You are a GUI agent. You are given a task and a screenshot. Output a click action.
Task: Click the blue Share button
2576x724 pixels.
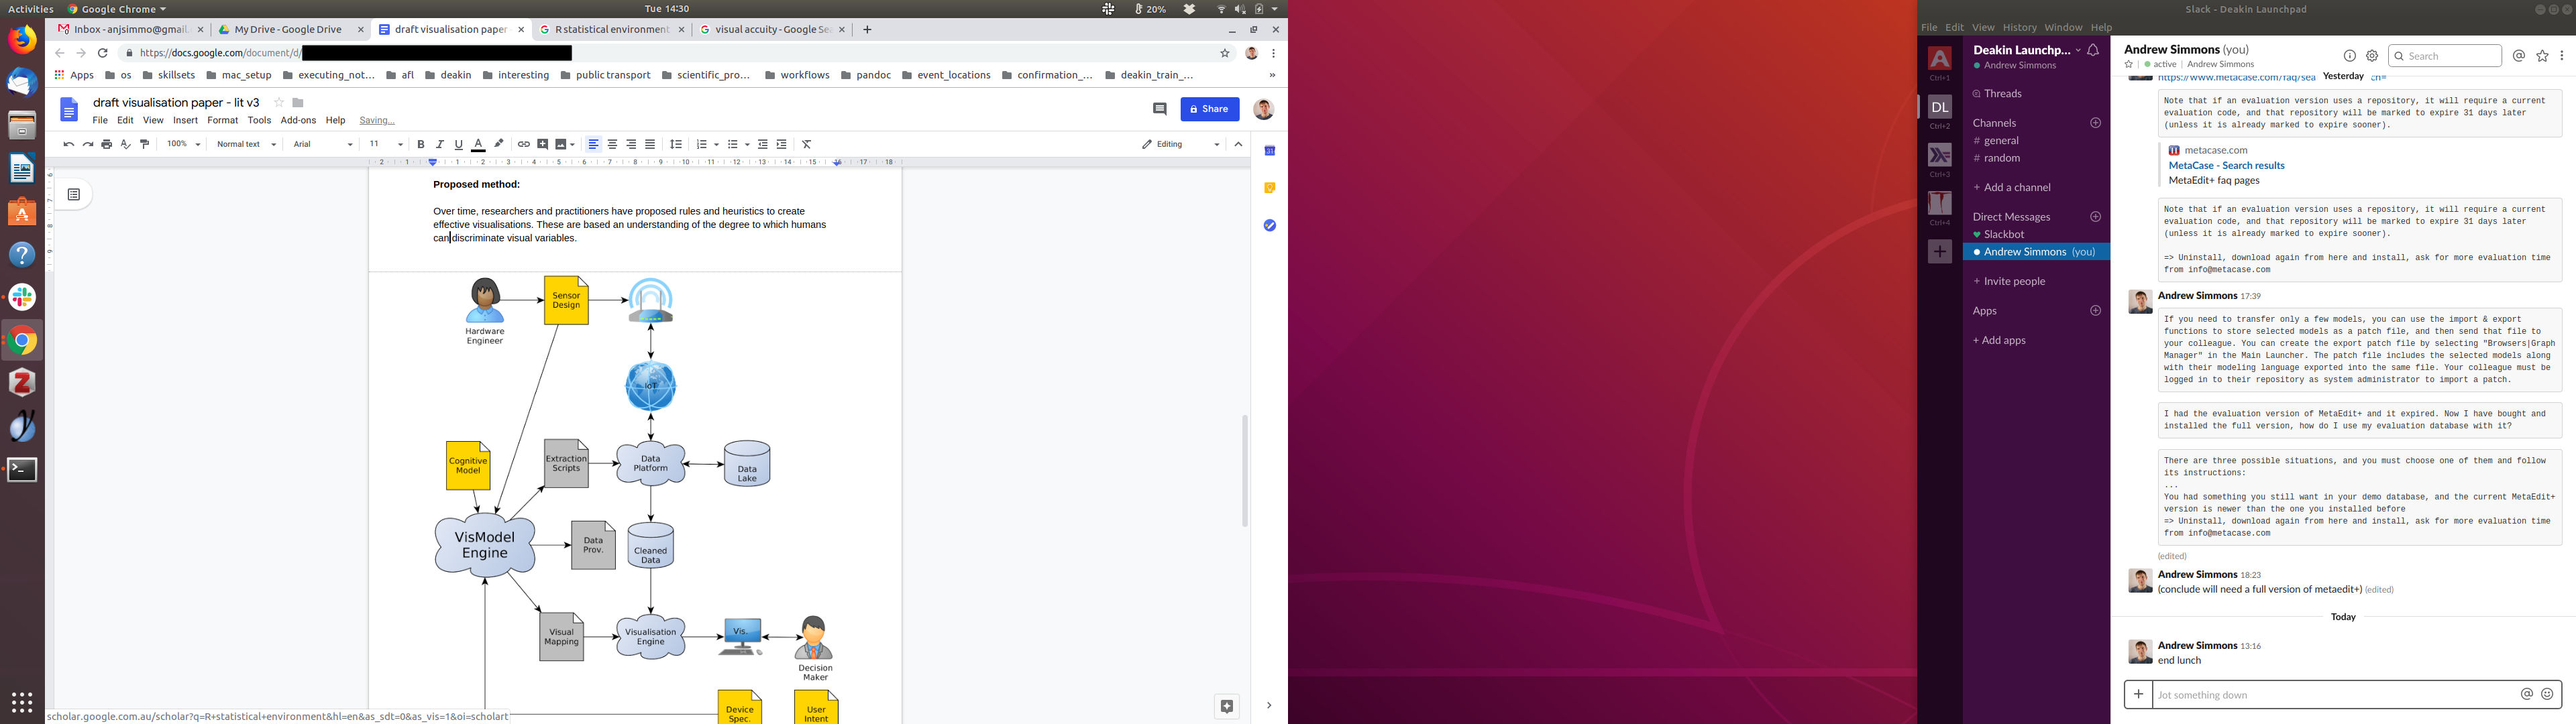coord(1209,109)
